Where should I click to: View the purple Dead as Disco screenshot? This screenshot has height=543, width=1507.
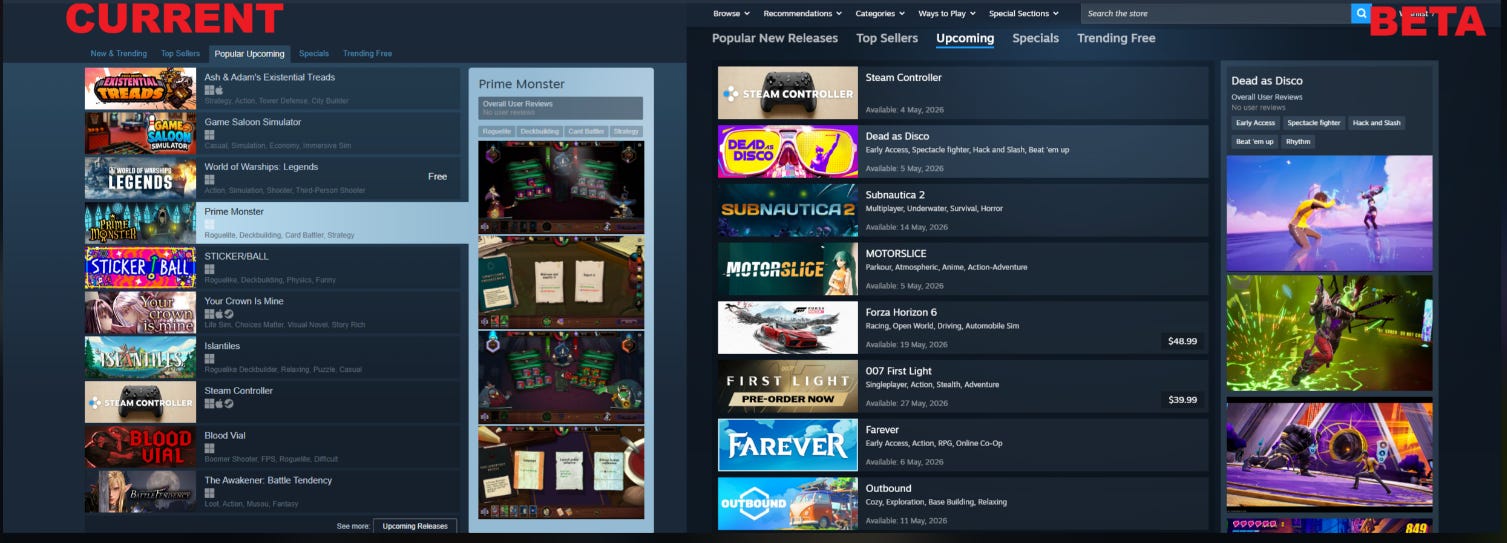click(x=1329, y=455)
